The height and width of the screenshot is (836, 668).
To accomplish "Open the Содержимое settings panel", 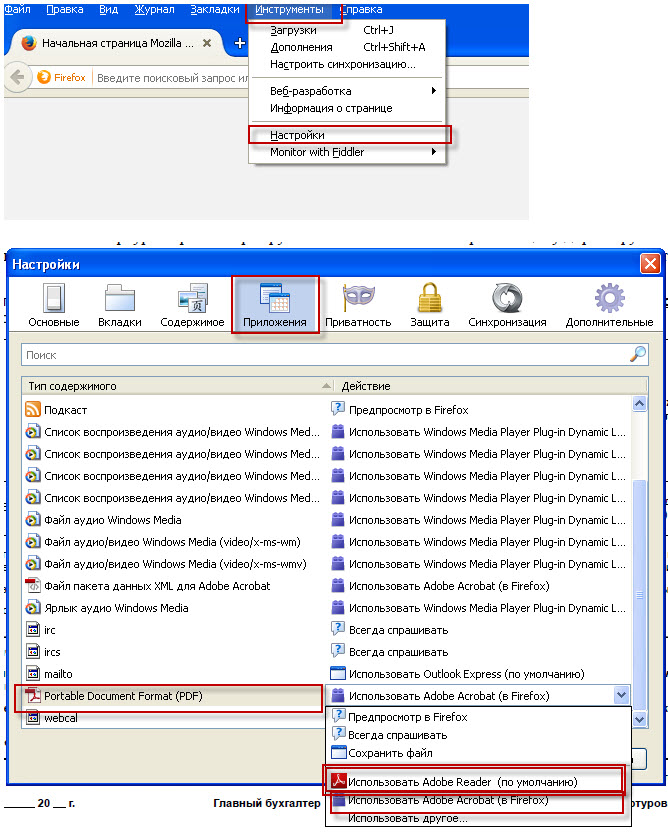I will tap(192, 304).
